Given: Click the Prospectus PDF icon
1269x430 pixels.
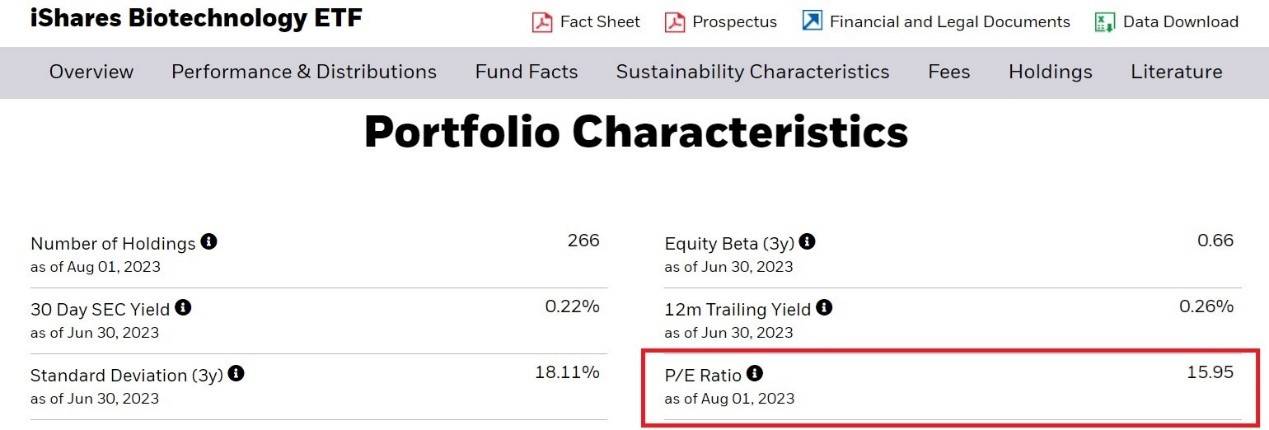Looking at the screenshot, I should (675, 22).
